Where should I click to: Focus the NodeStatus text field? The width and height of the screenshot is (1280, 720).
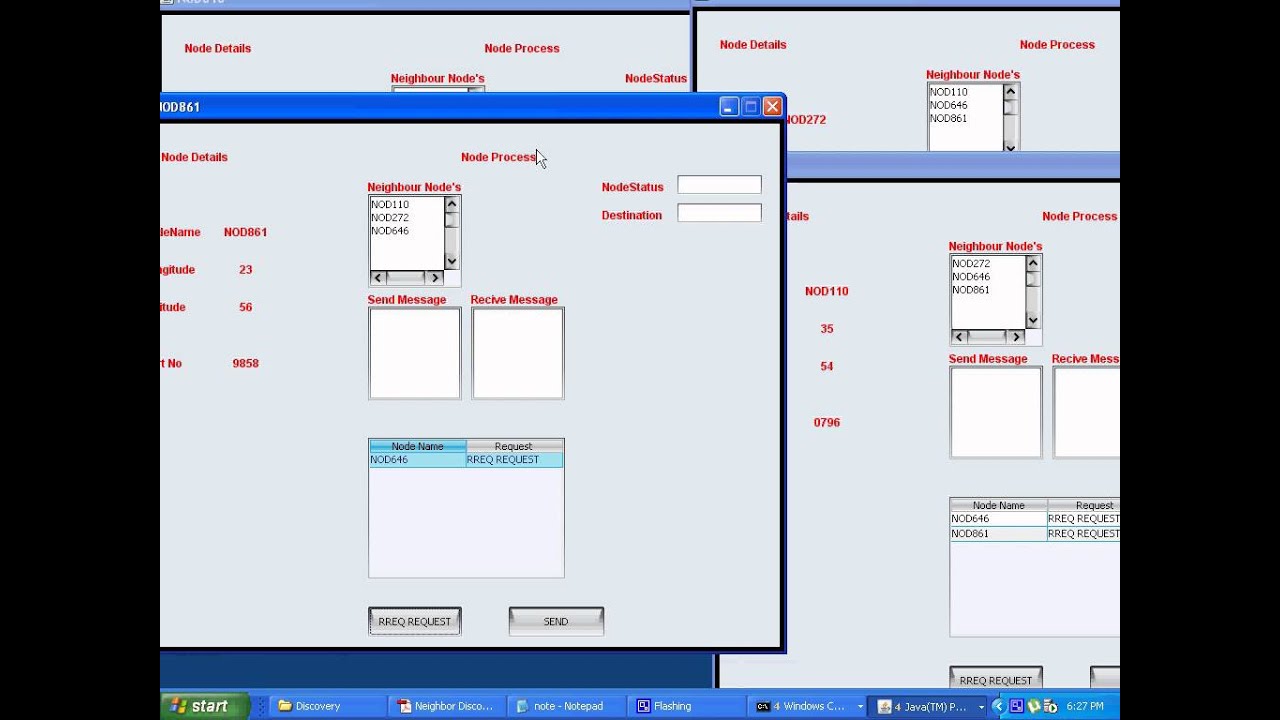[719, 185]
